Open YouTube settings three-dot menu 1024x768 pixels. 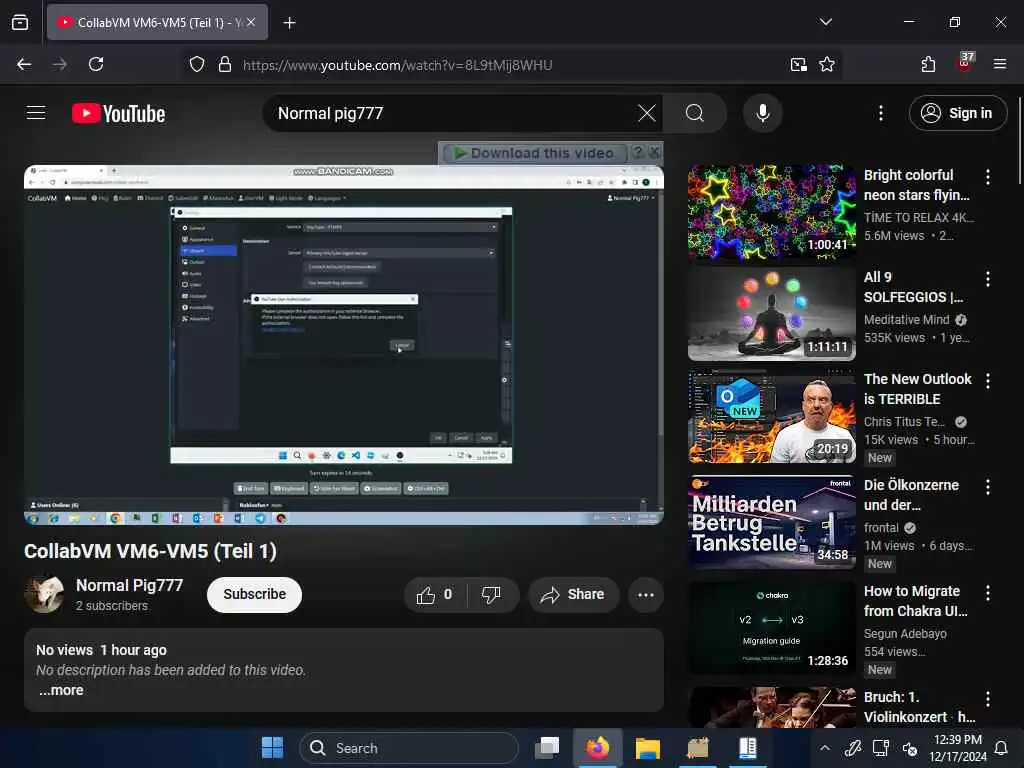pos(880,113)
